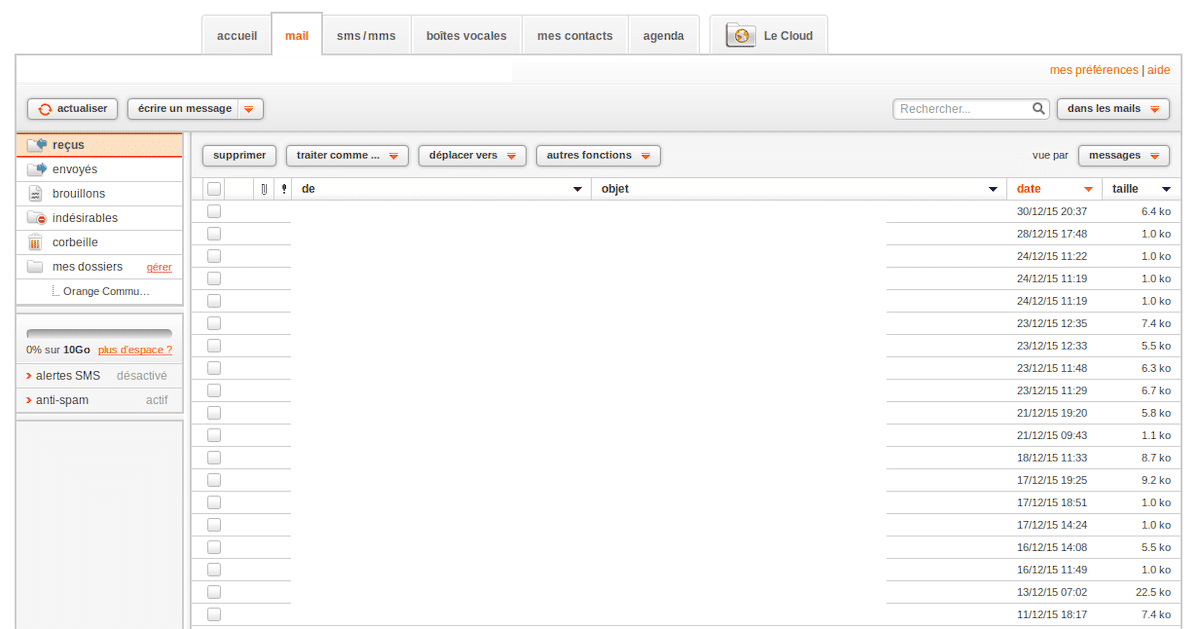Expand the écrire un message dropdown arrow
1200x629 pixels.
tap(249, 109)
